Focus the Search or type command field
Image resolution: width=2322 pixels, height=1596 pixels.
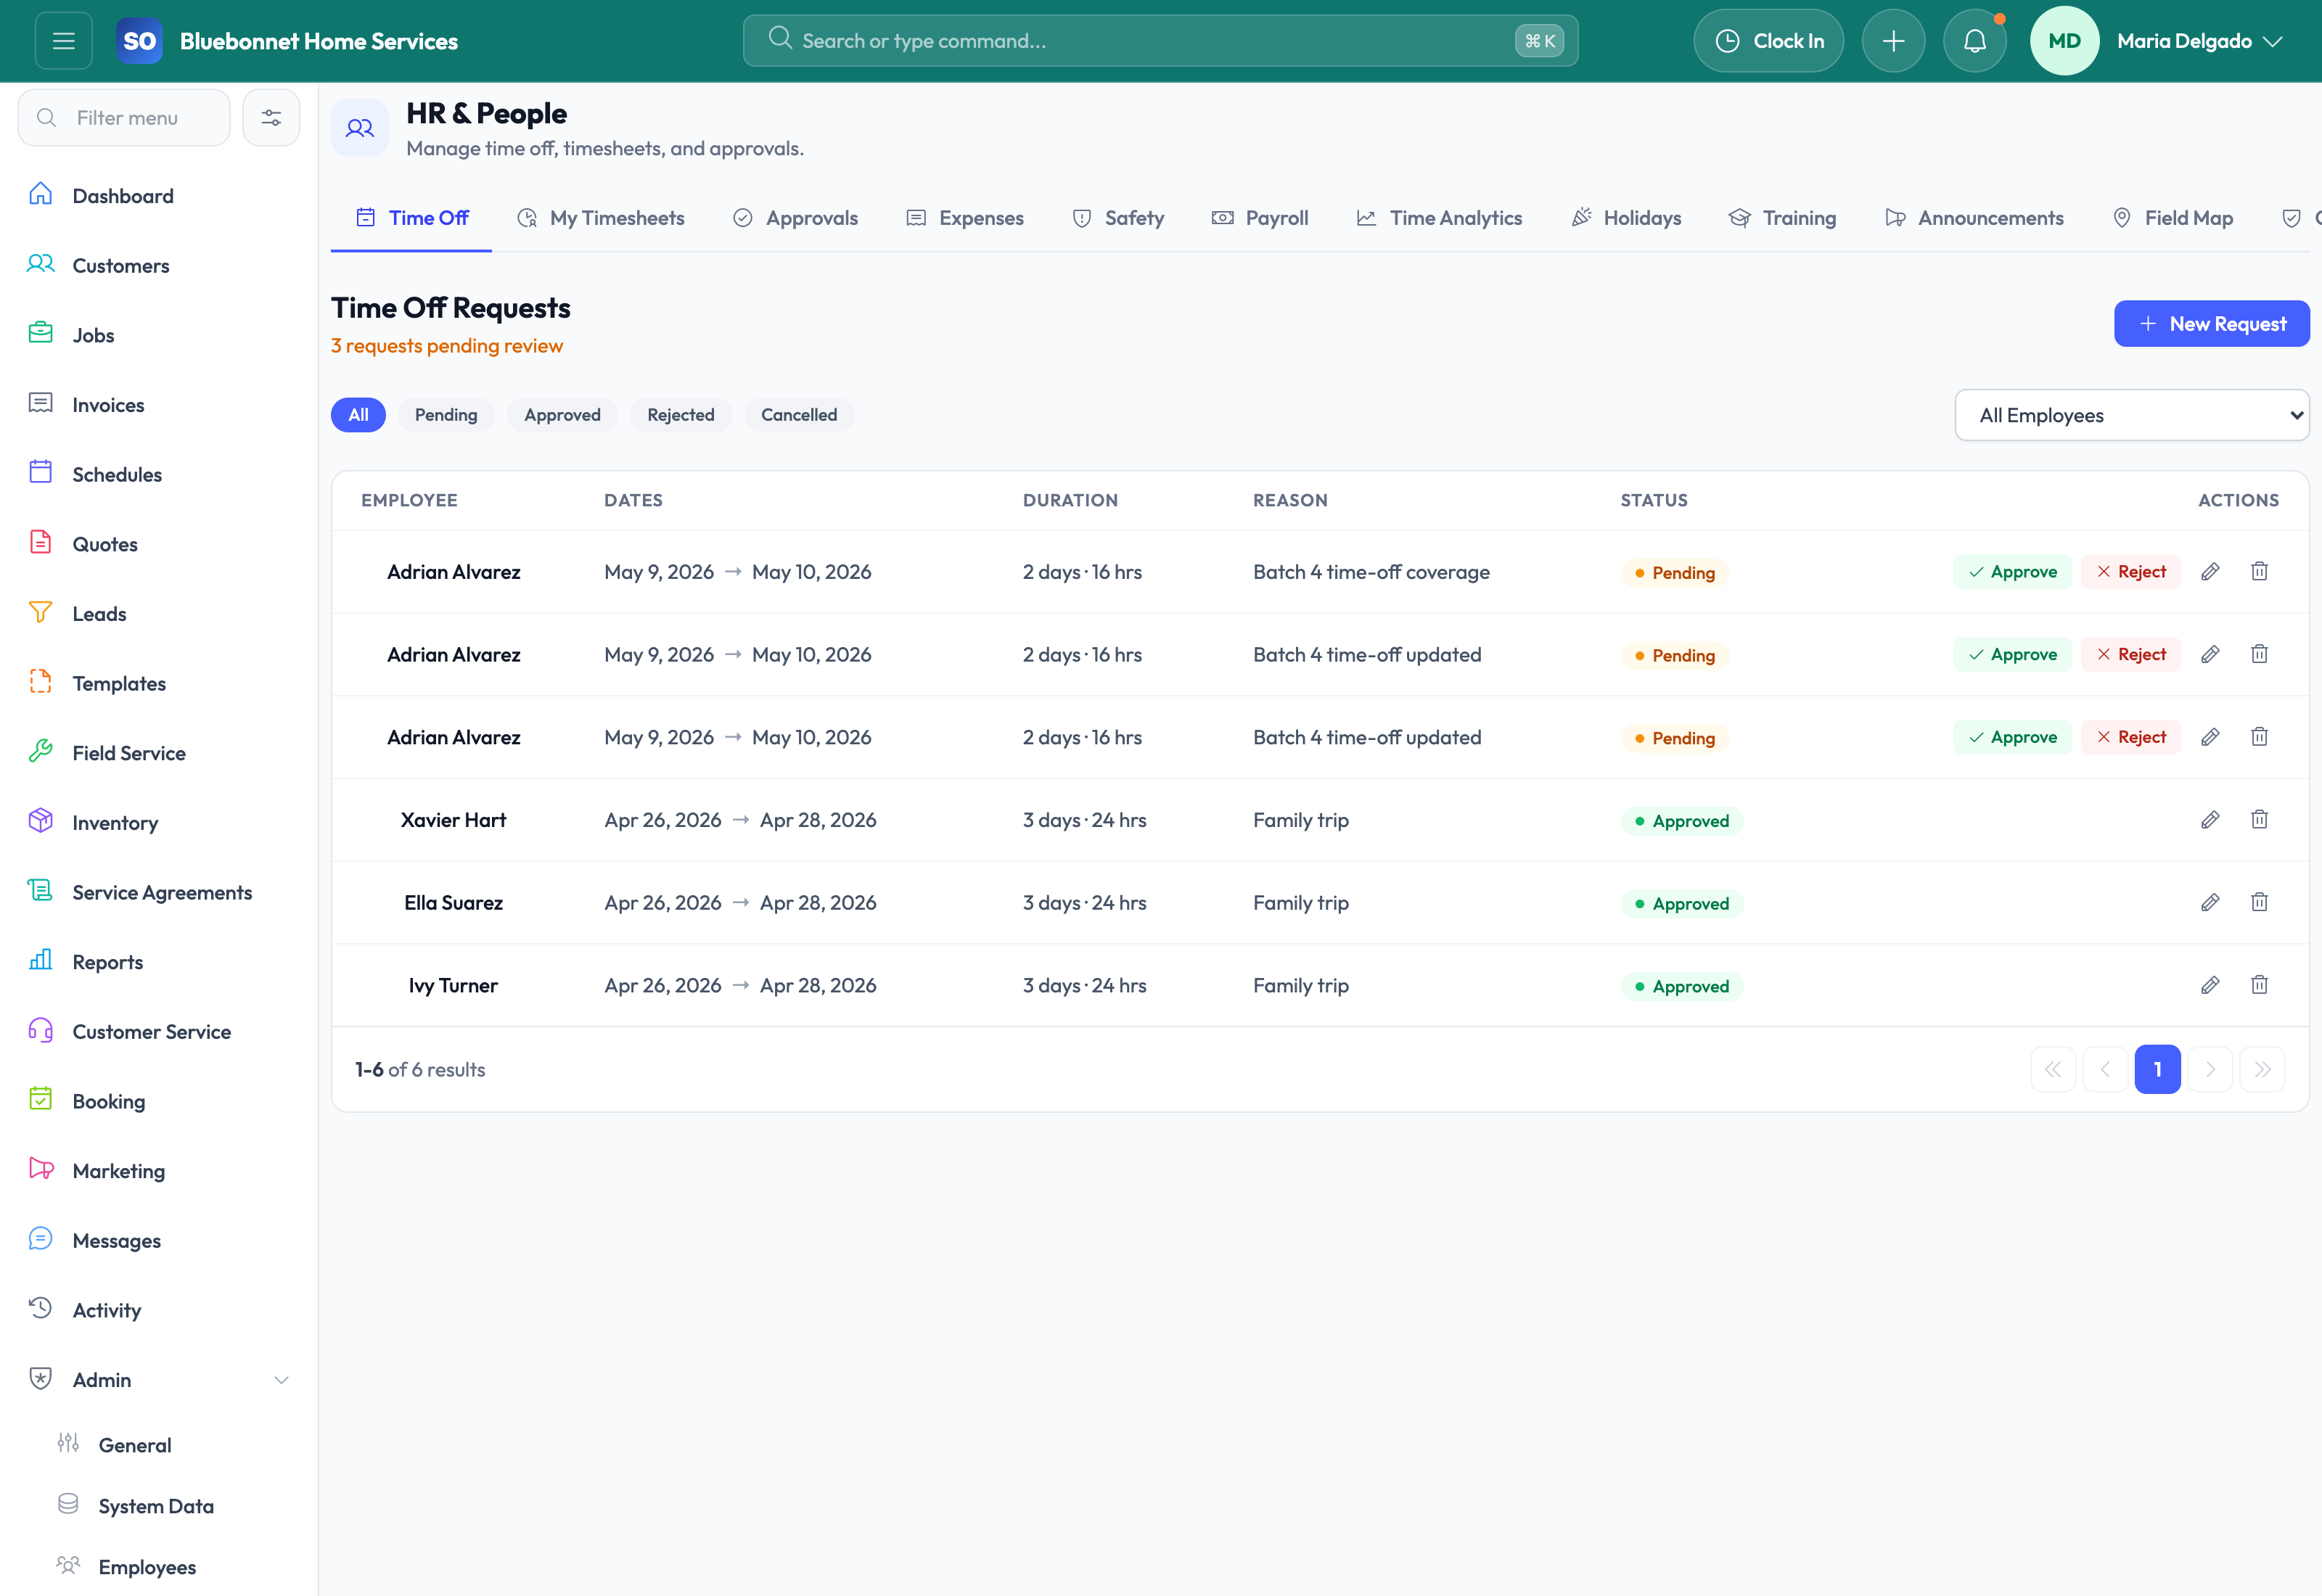pos(1160,41)
